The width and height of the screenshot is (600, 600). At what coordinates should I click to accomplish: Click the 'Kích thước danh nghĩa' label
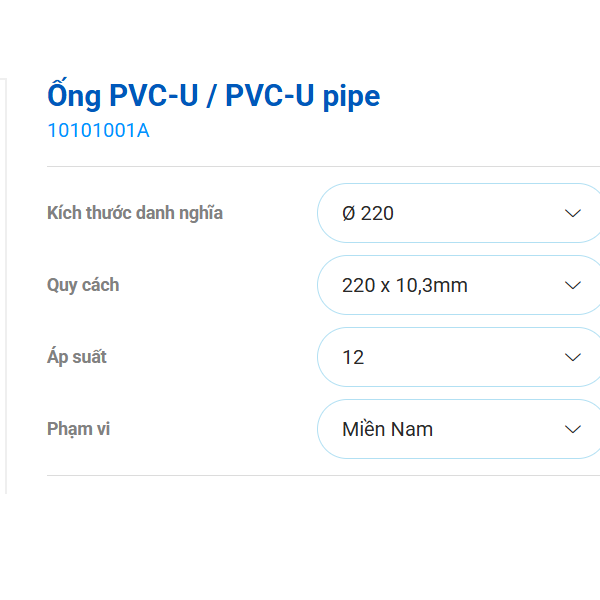pyautogui.click(x=135, y=213)
